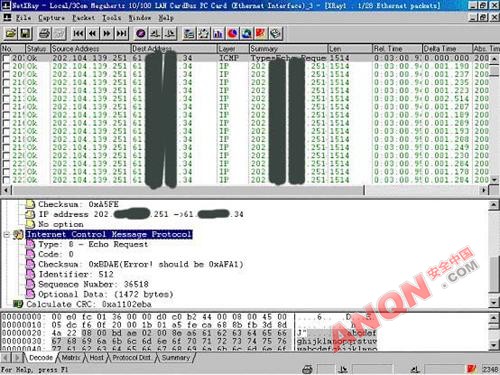Tick the checkbox of the last visible packet row
The width and height of the screenshot is (500, 375).
[x=6, y=180]
